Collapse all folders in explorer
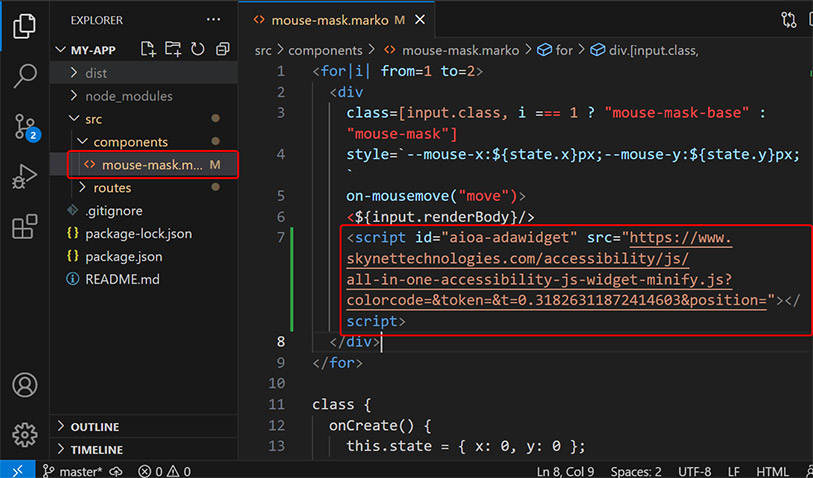The image size is (813, 478). tap(222, 49)
